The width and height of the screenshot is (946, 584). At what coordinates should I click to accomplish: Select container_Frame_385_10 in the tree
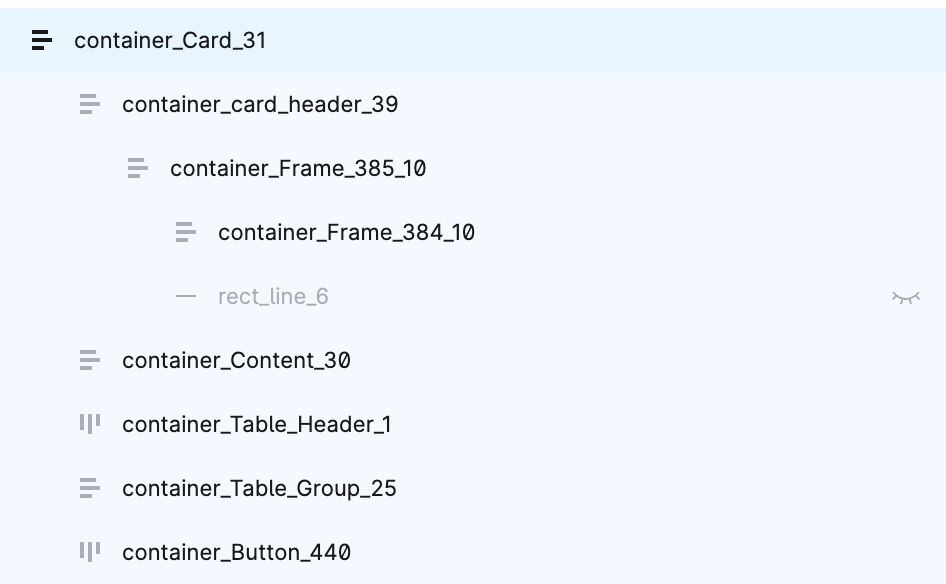point(298,168)
